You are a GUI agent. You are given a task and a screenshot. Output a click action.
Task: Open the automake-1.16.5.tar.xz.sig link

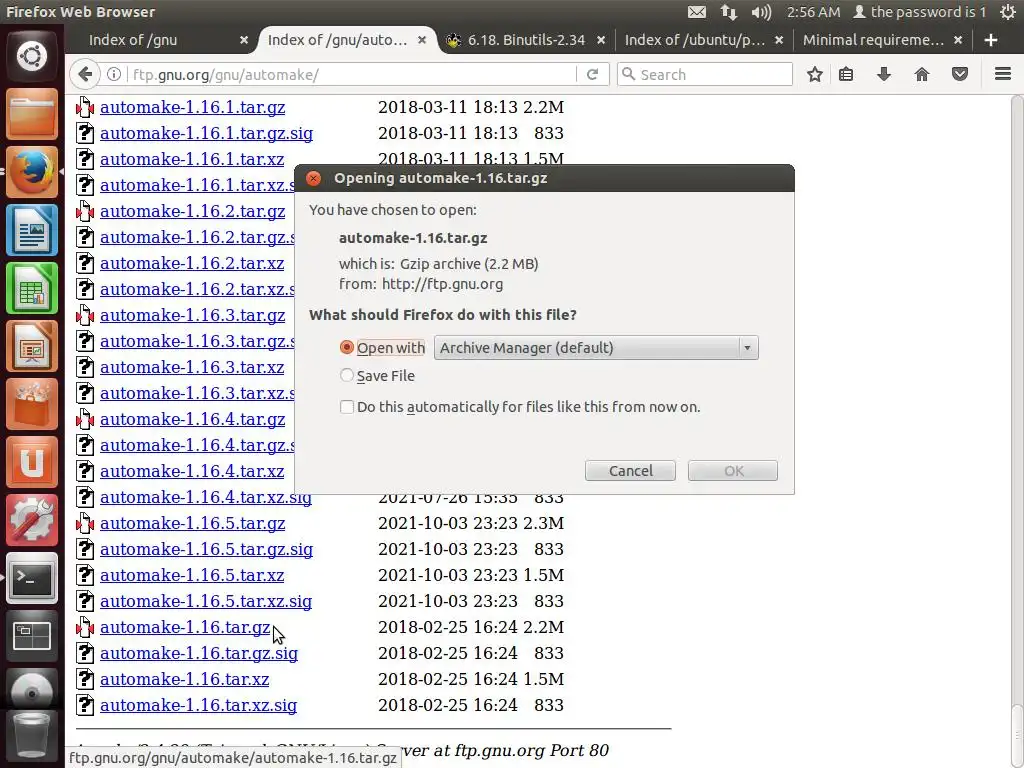[x=206, y=601]
